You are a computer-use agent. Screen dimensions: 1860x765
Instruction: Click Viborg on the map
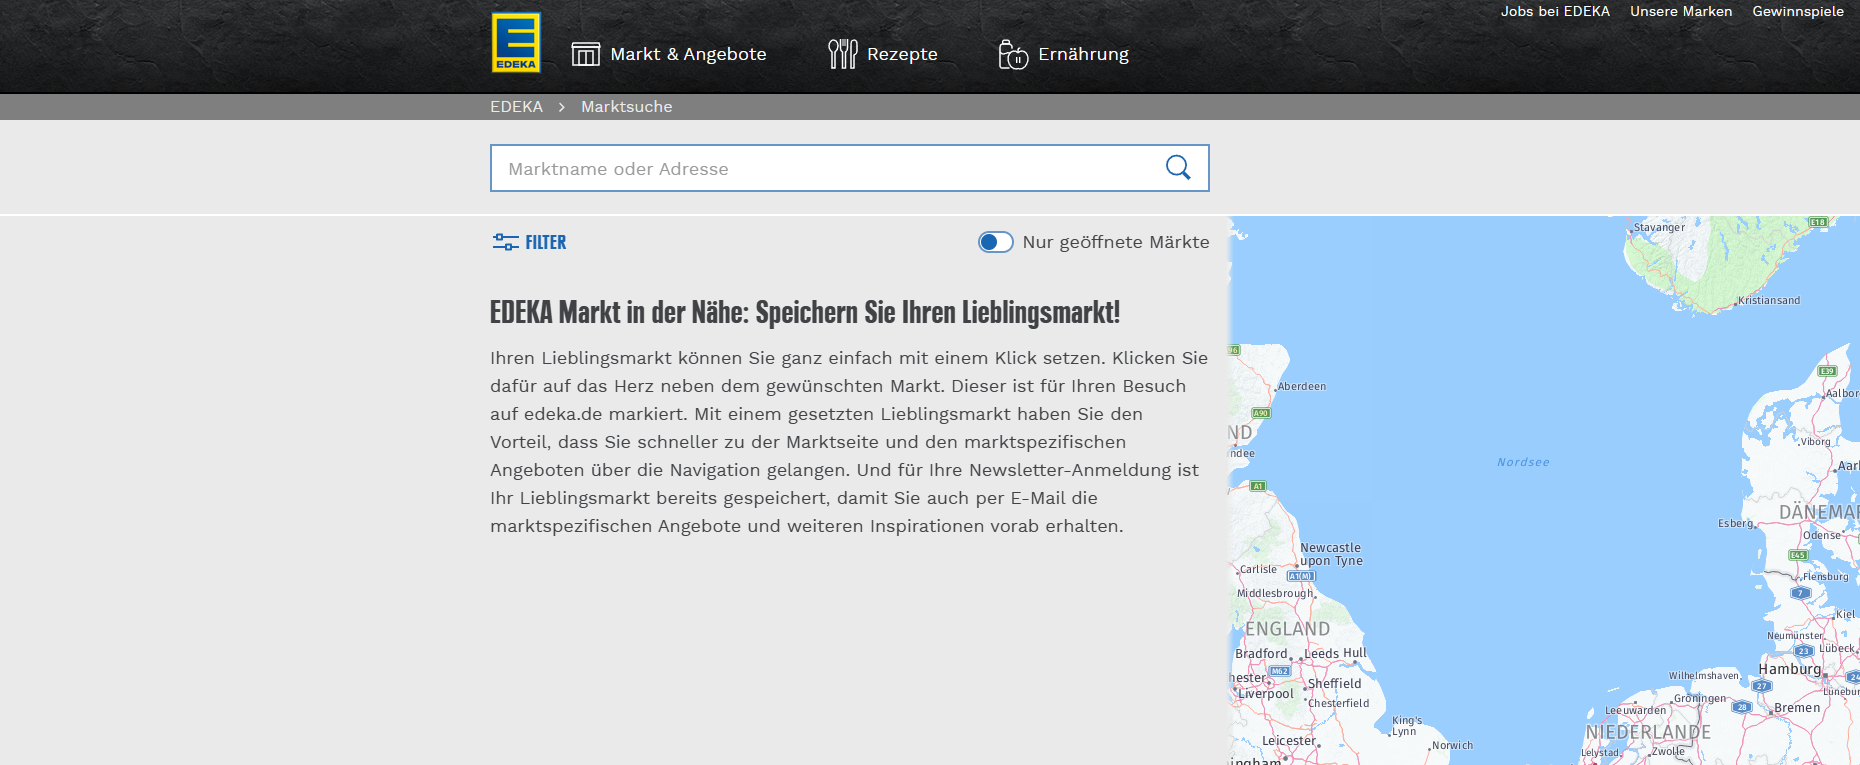point(1815,441)
